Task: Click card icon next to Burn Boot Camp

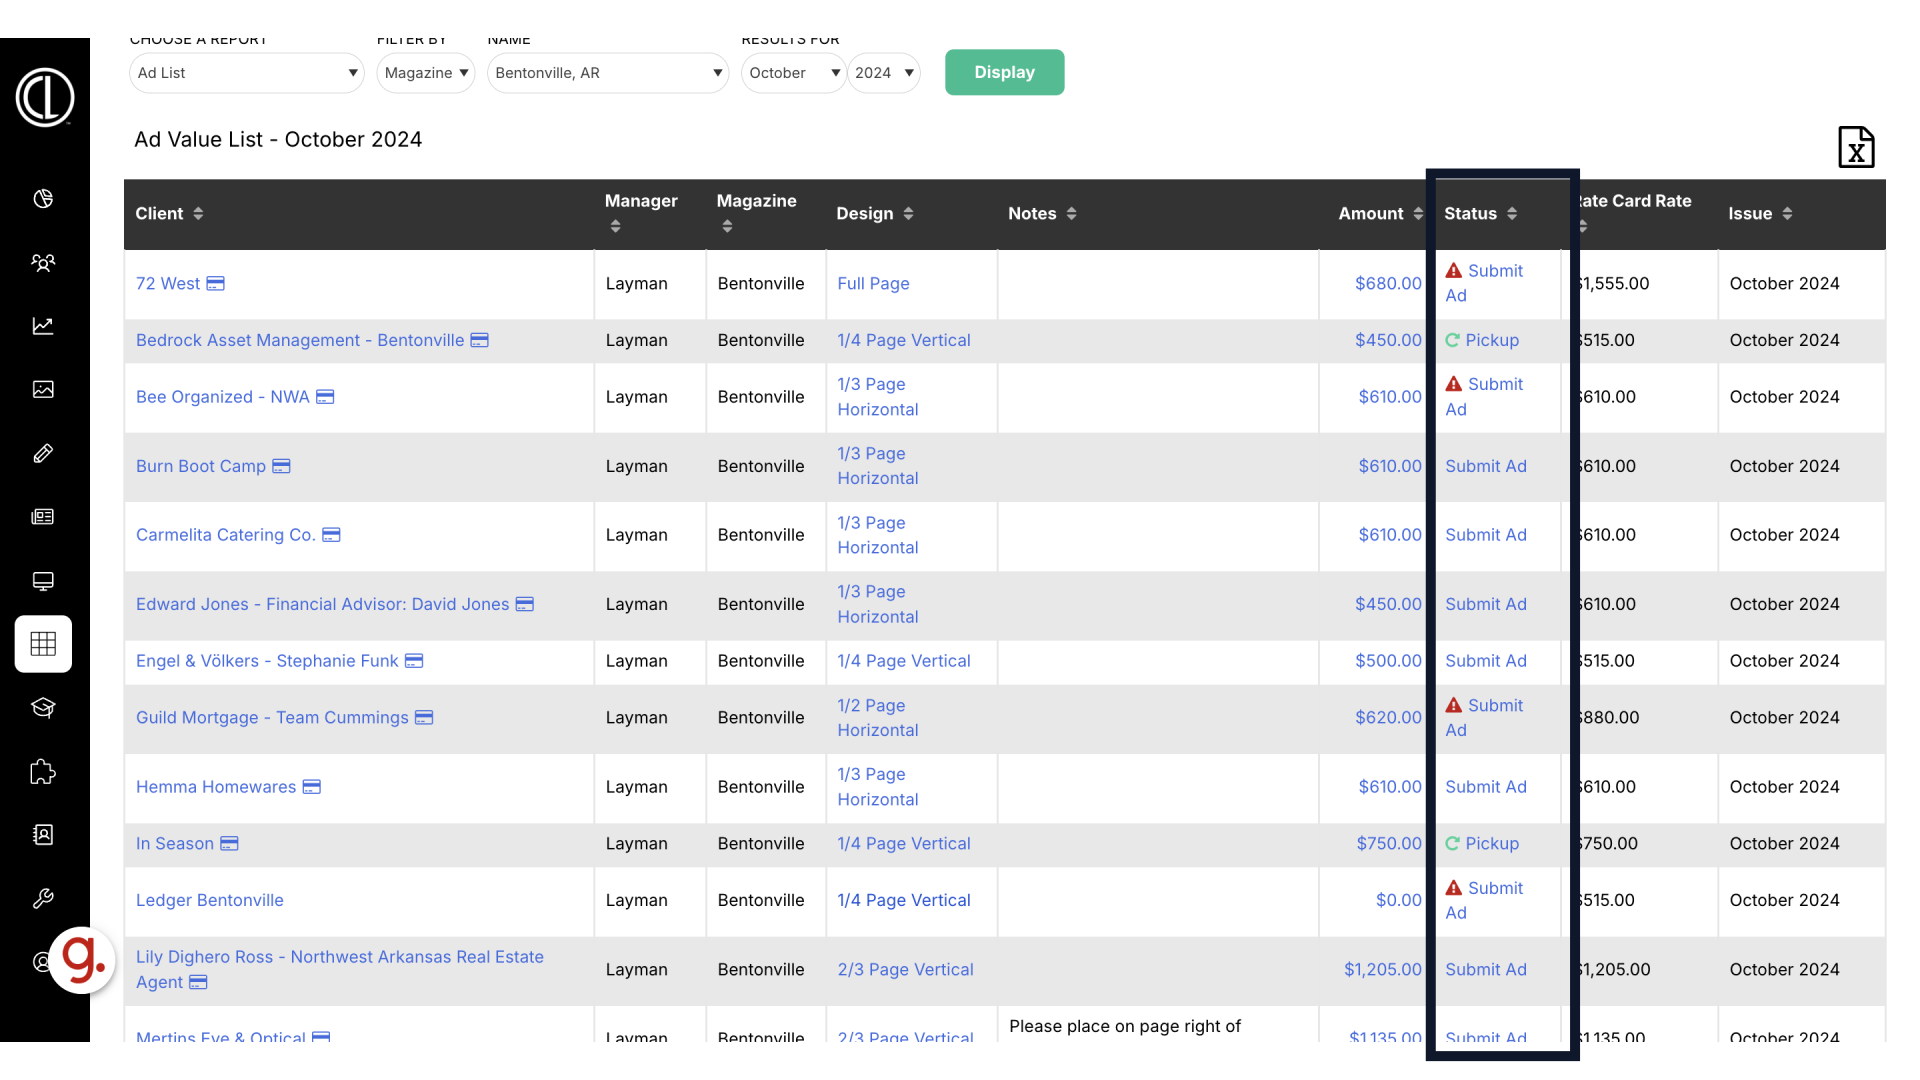Action: tap(282, 466)
